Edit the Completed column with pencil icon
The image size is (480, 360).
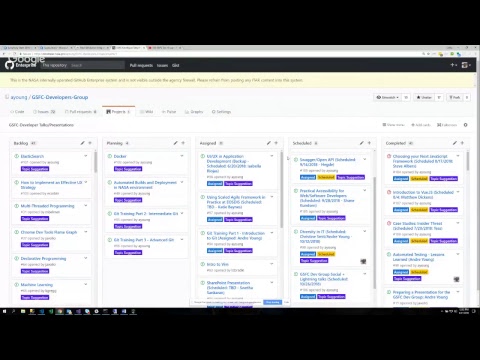point(455,143)
